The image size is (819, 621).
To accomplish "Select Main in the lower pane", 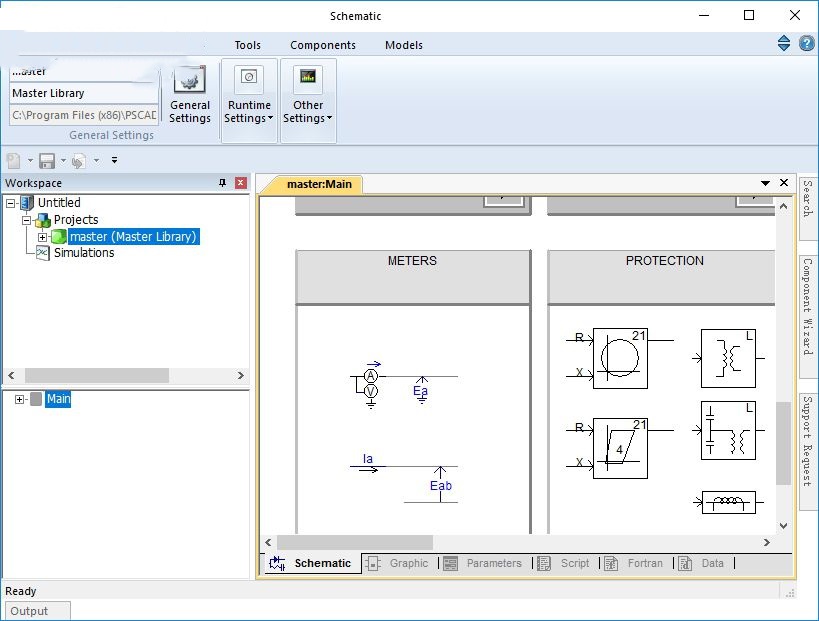I will (x=58, y=399).
